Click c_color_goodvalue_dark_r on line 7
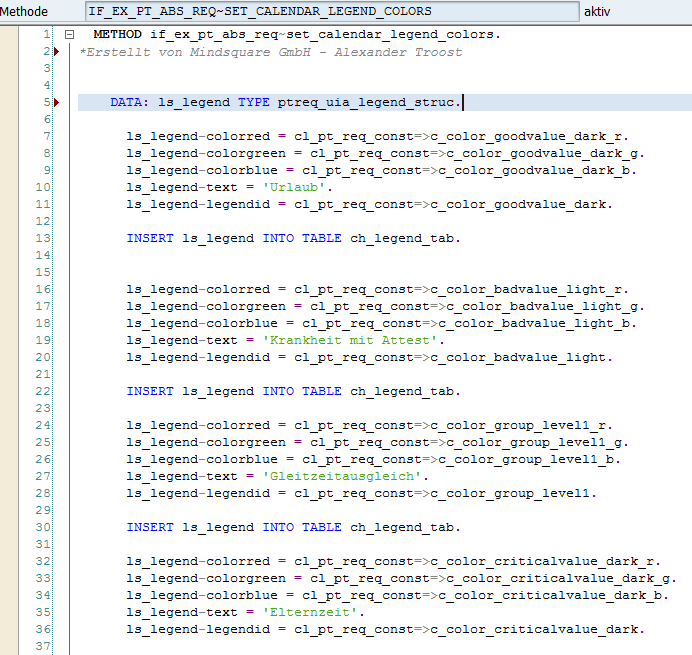This screenshot has width=692, height=655. (x=526, y=136)
